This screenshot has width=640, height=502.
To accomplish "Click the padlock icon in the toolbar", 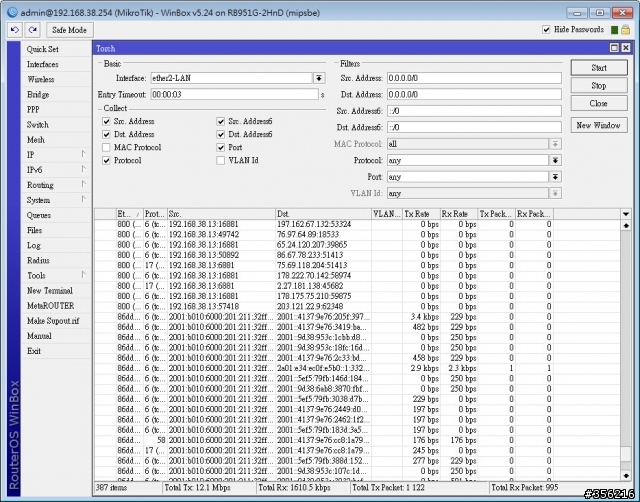I will tap(625, 30).
